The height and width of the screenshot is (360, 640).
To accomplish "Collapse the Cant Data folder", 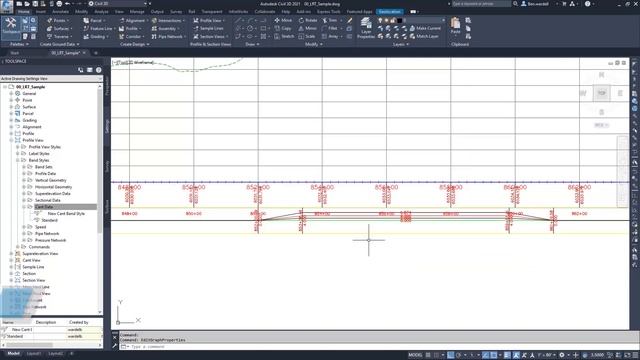I will pos(24,207).
